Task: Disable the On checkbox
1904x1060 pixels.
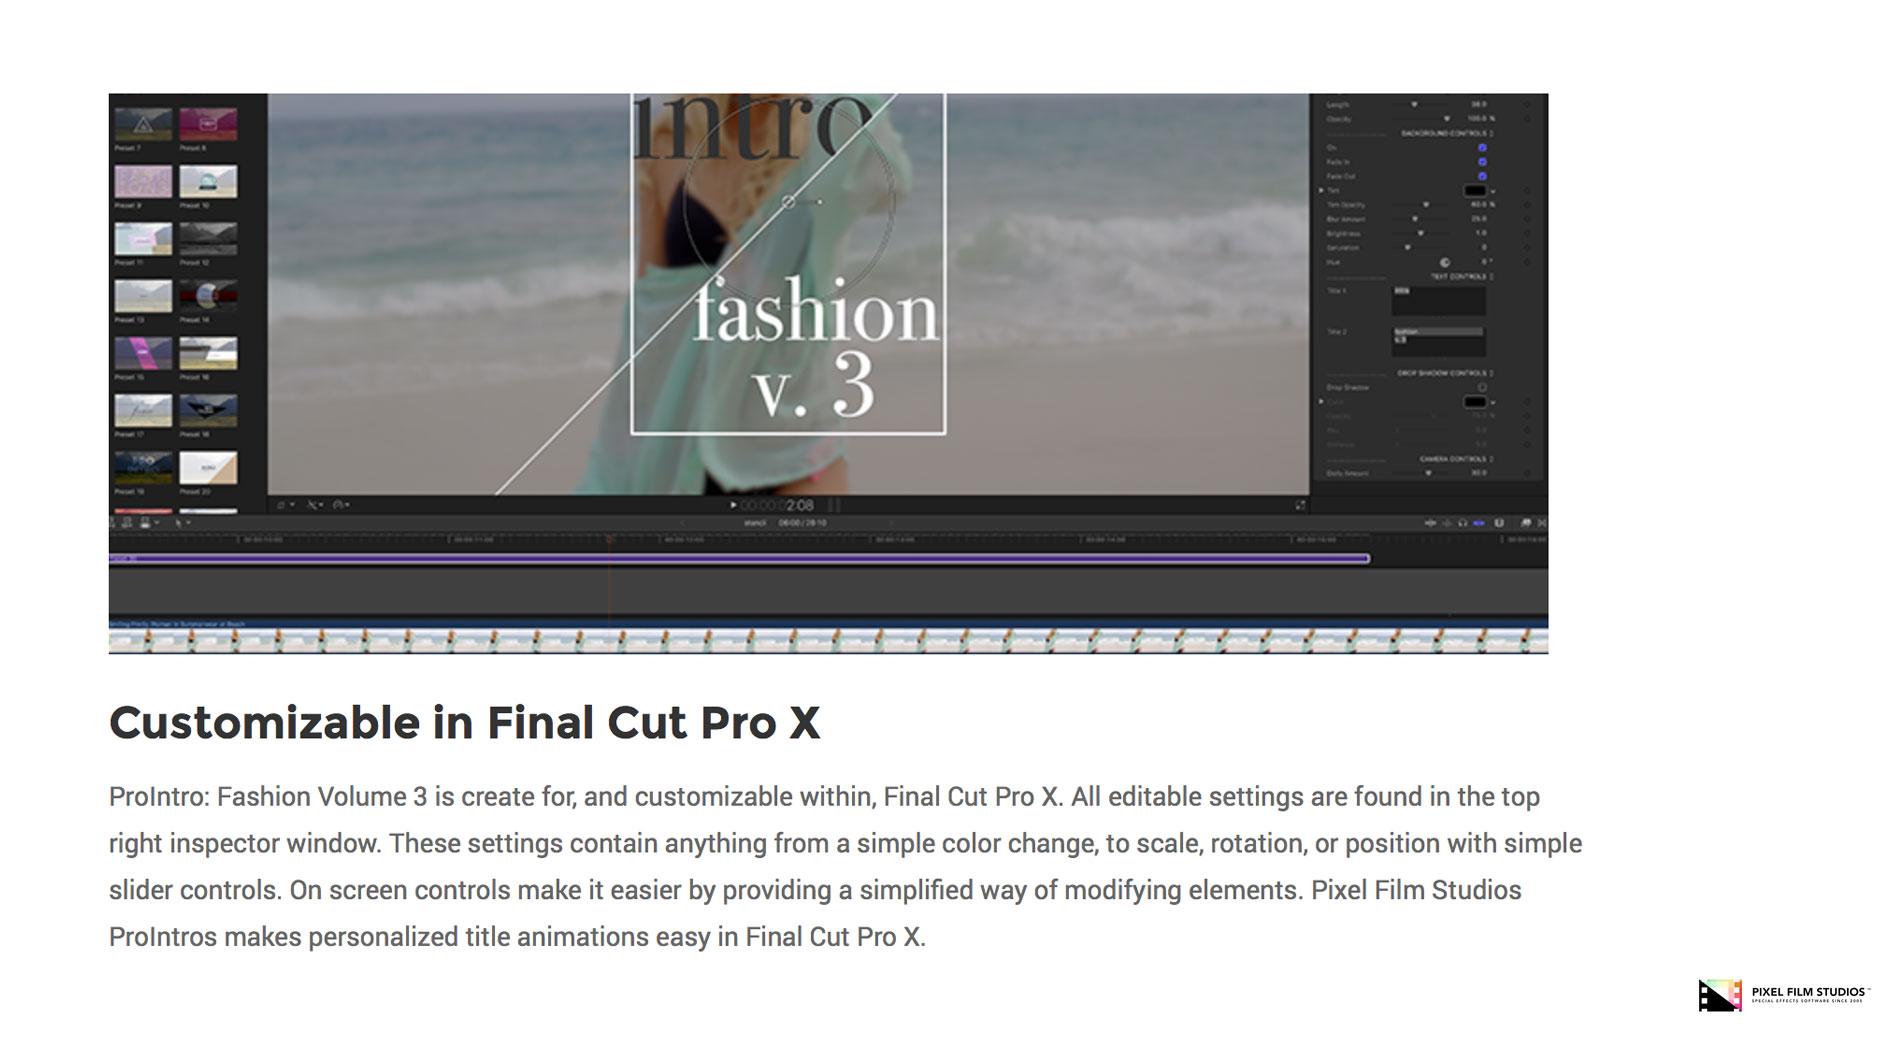Action: [1482, 148]
